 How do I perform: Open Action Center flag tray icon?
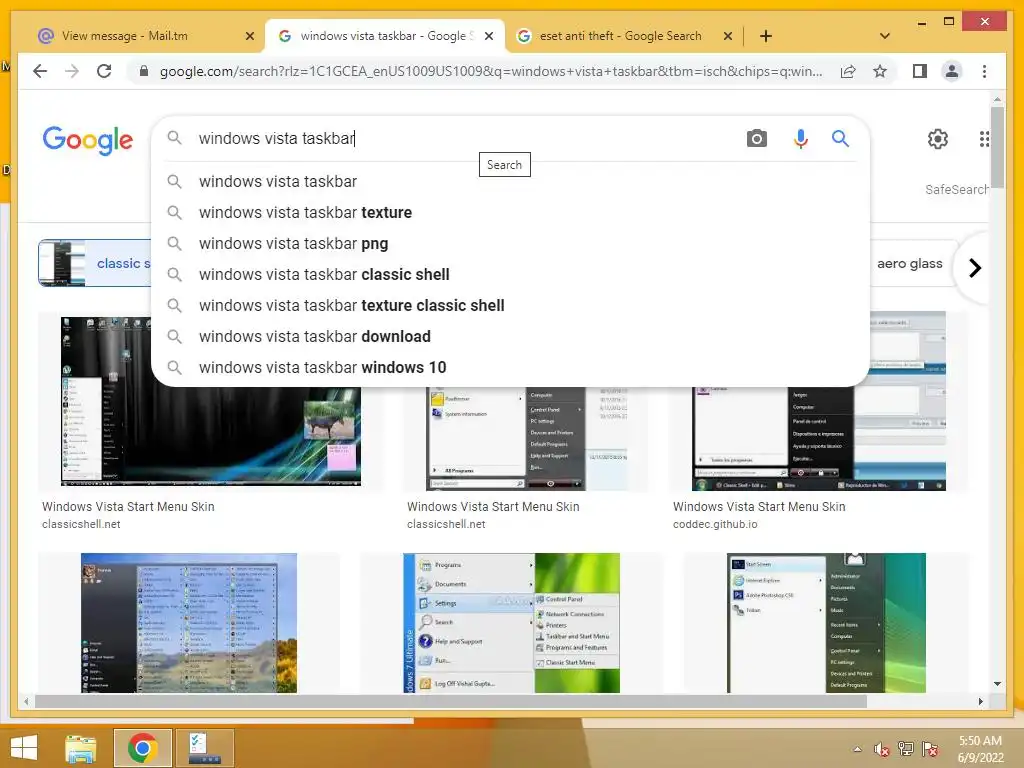coord(930,749)
